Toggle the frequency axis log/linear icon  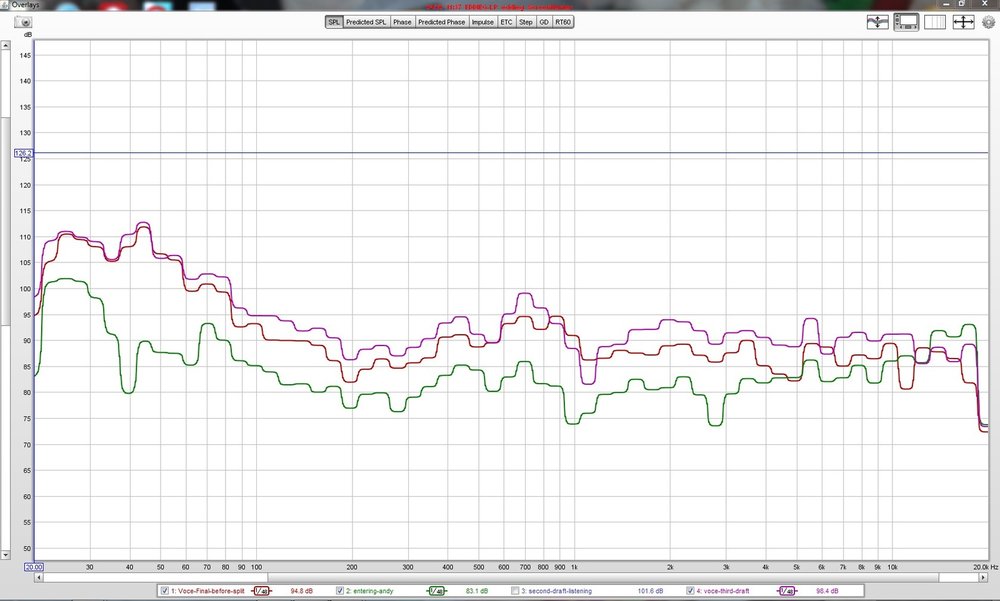[934, 22]
